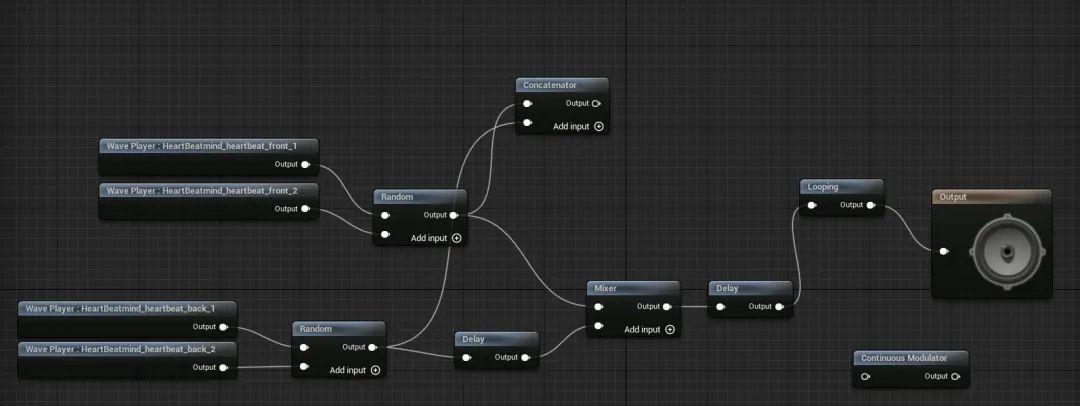Viewport: 1080px width, 406px height.
Task: Click first input pin of front-heartbeat Random node
Action: pyautogui.click(x=385, y=215)
